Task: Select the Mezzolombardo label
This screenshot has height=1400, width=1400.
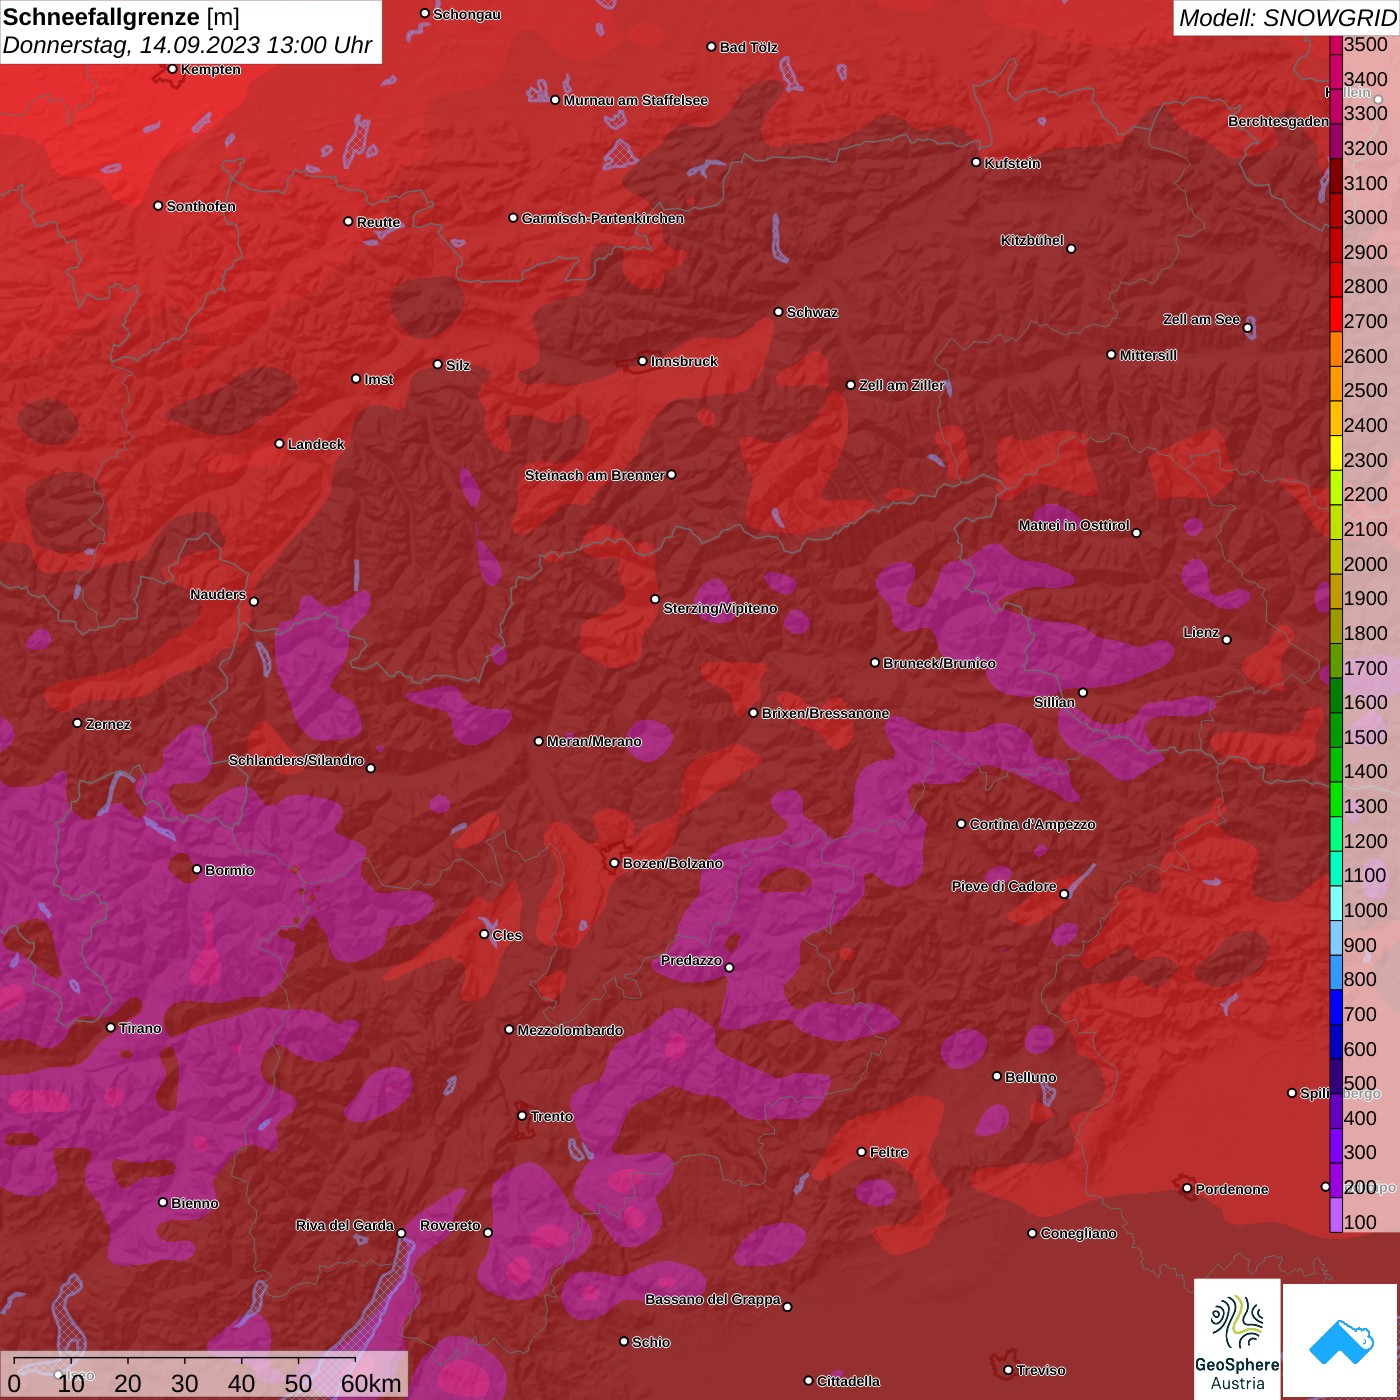Action: pyautogui.click(x=570, y=1030)
